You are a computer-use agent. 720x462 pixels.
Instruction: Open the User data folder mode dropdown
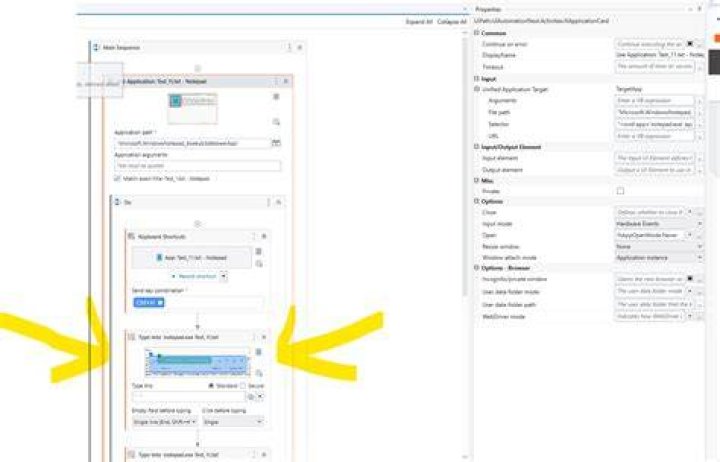[689, 291]
